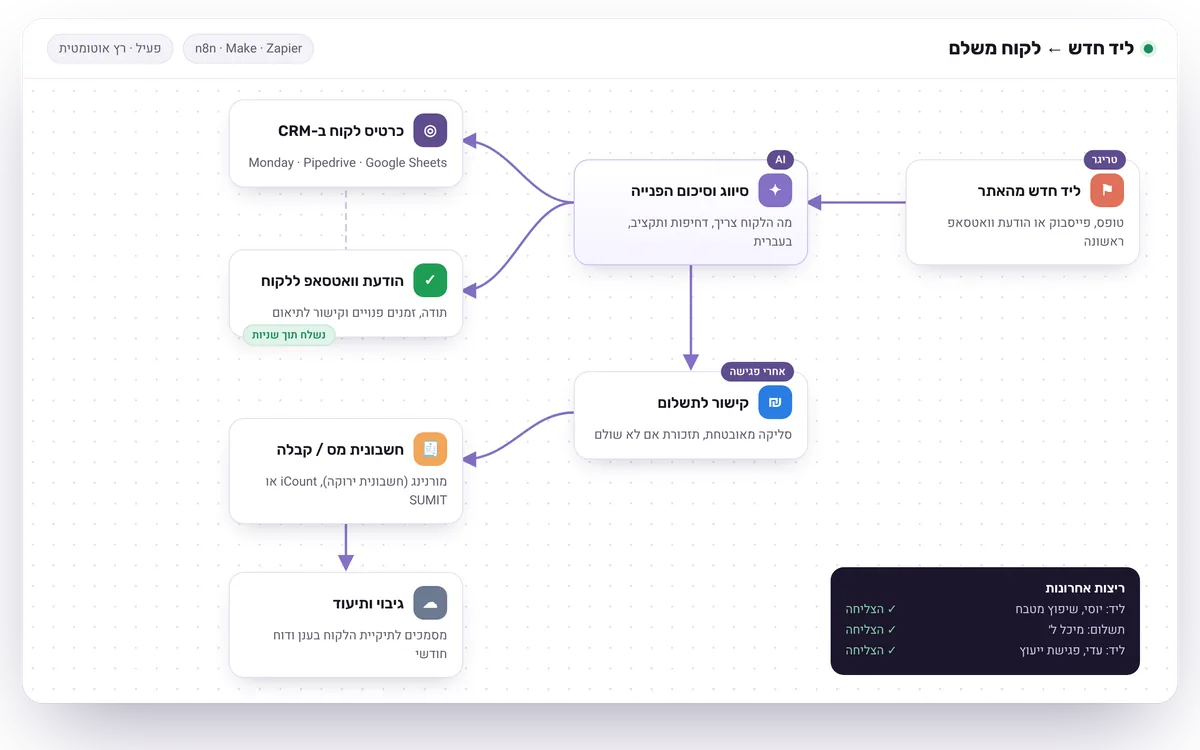Select the 'ליד חדש מהאתר' node title

pos(1029,190)
